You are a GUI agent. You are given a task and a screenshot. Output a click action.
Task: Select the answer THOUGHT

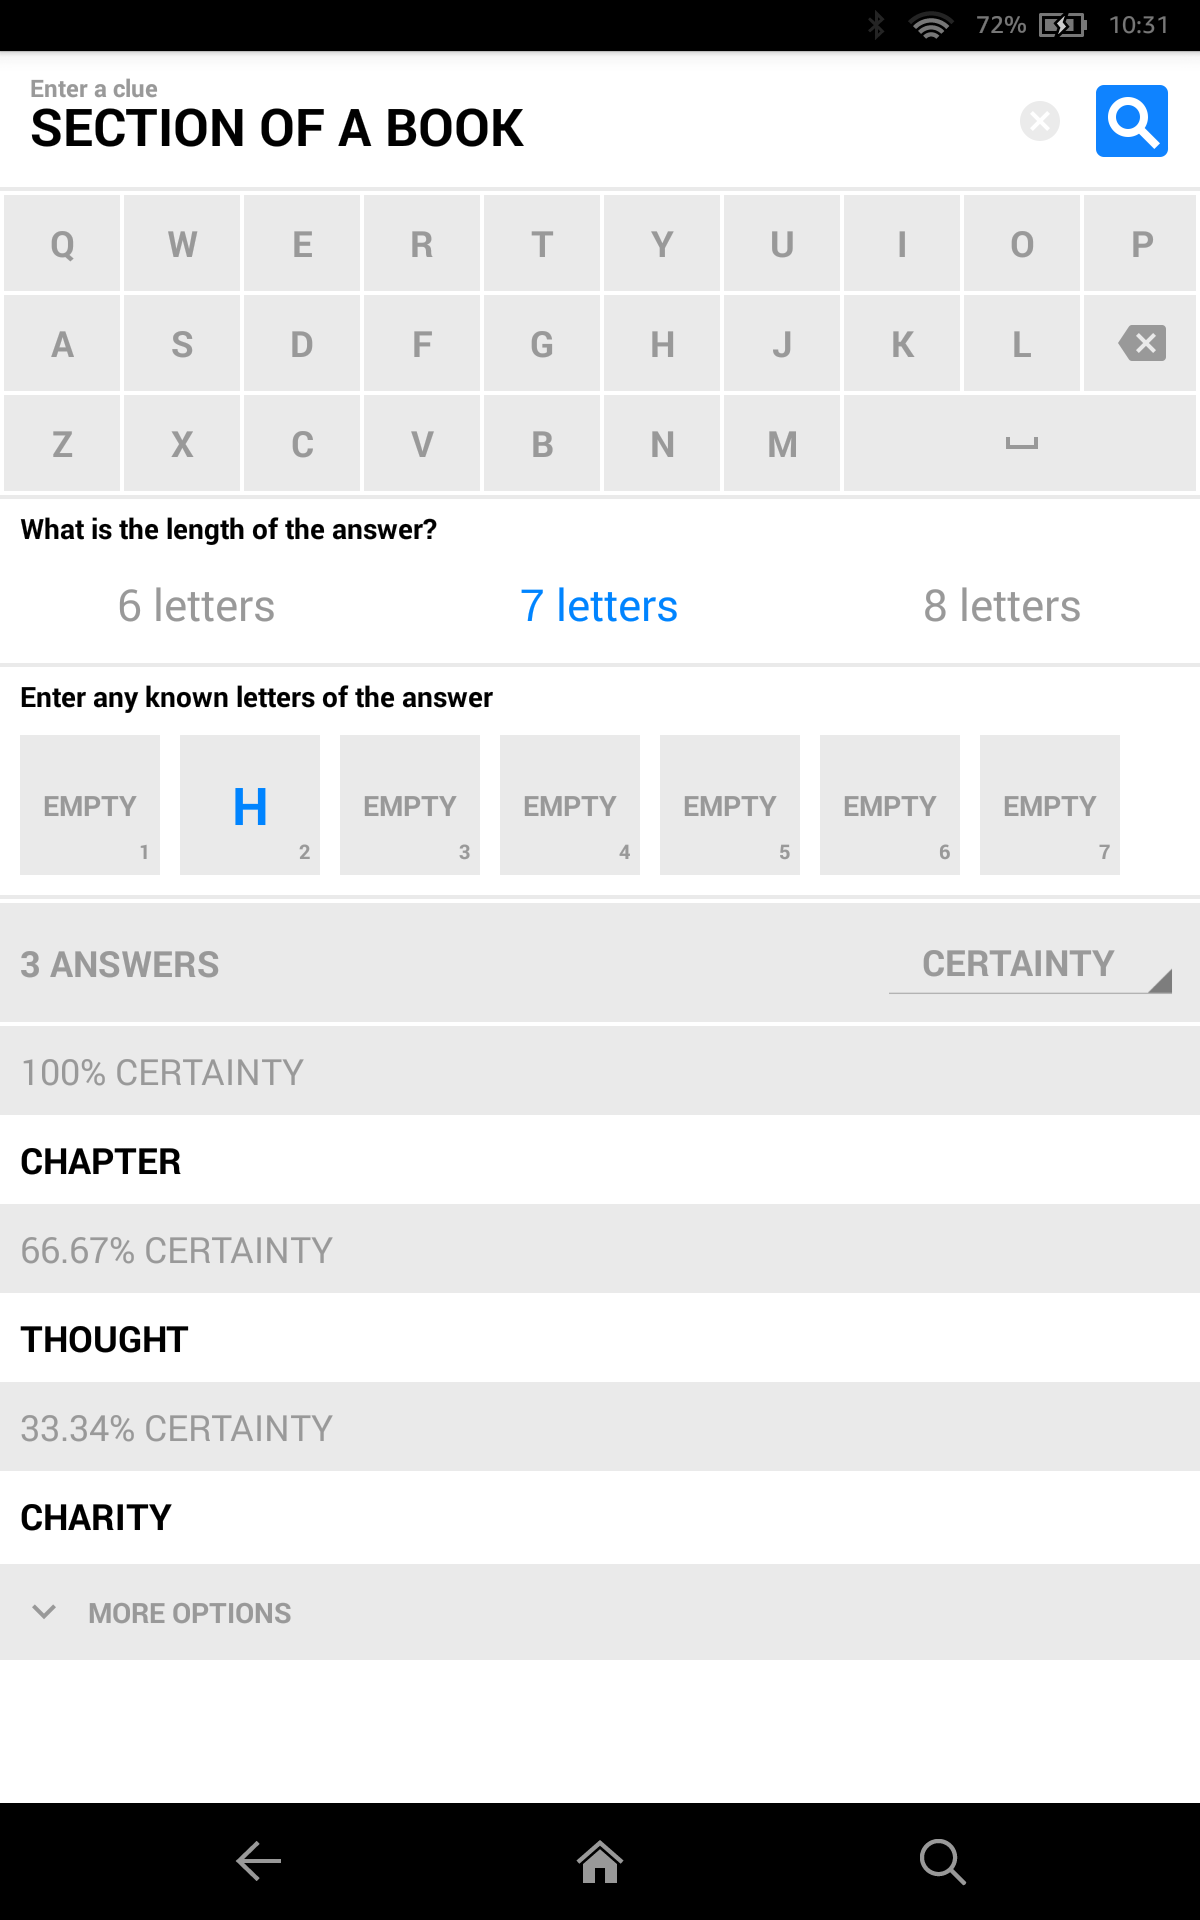point(104,1339)
